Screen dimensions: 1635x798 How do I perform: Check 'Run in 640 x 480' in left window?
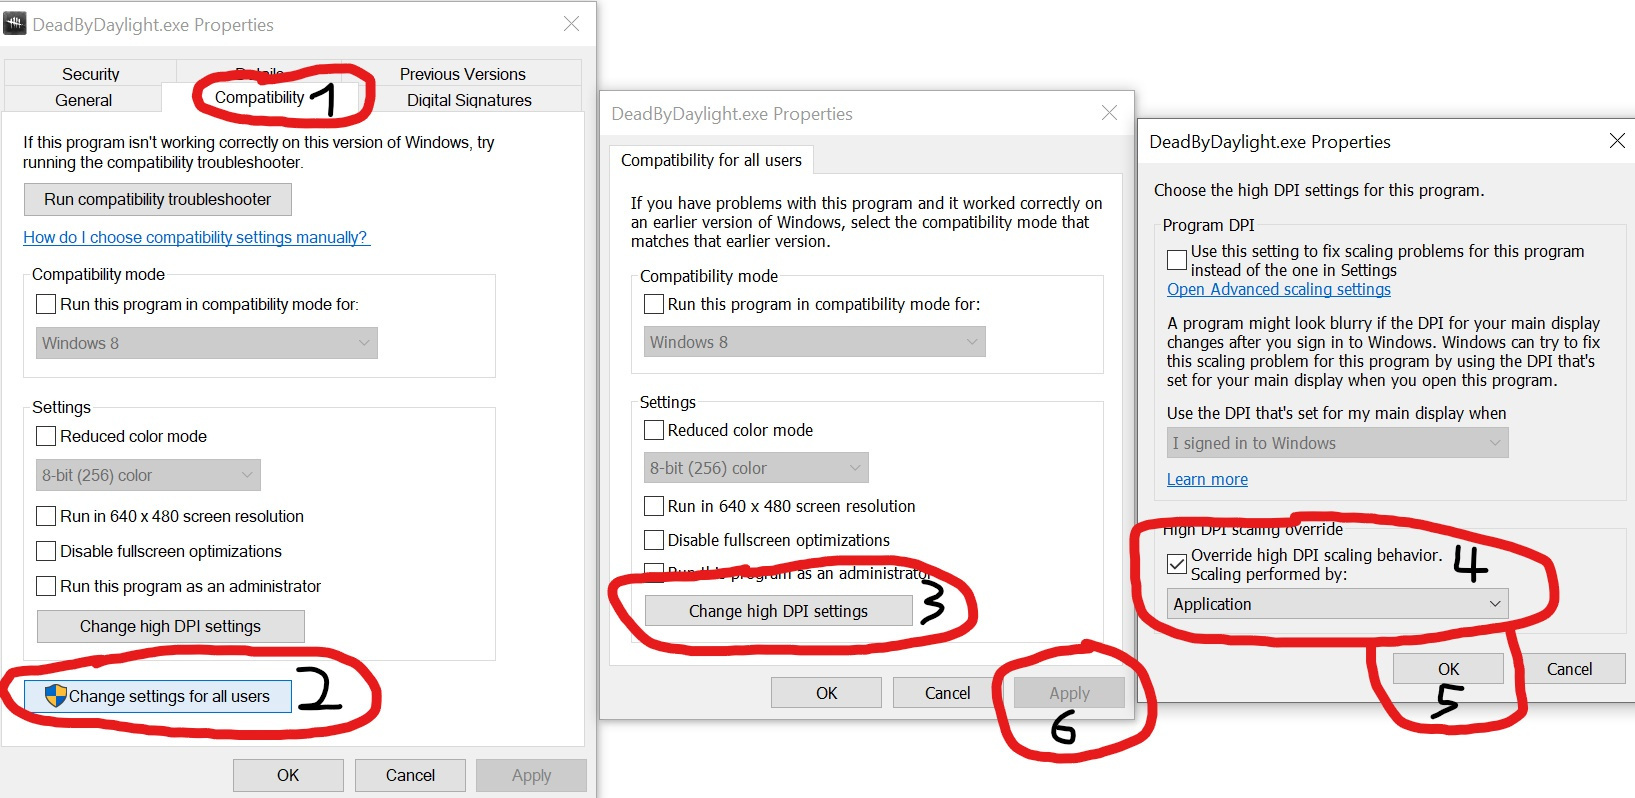pyautogui.click(x=46, y=516)
